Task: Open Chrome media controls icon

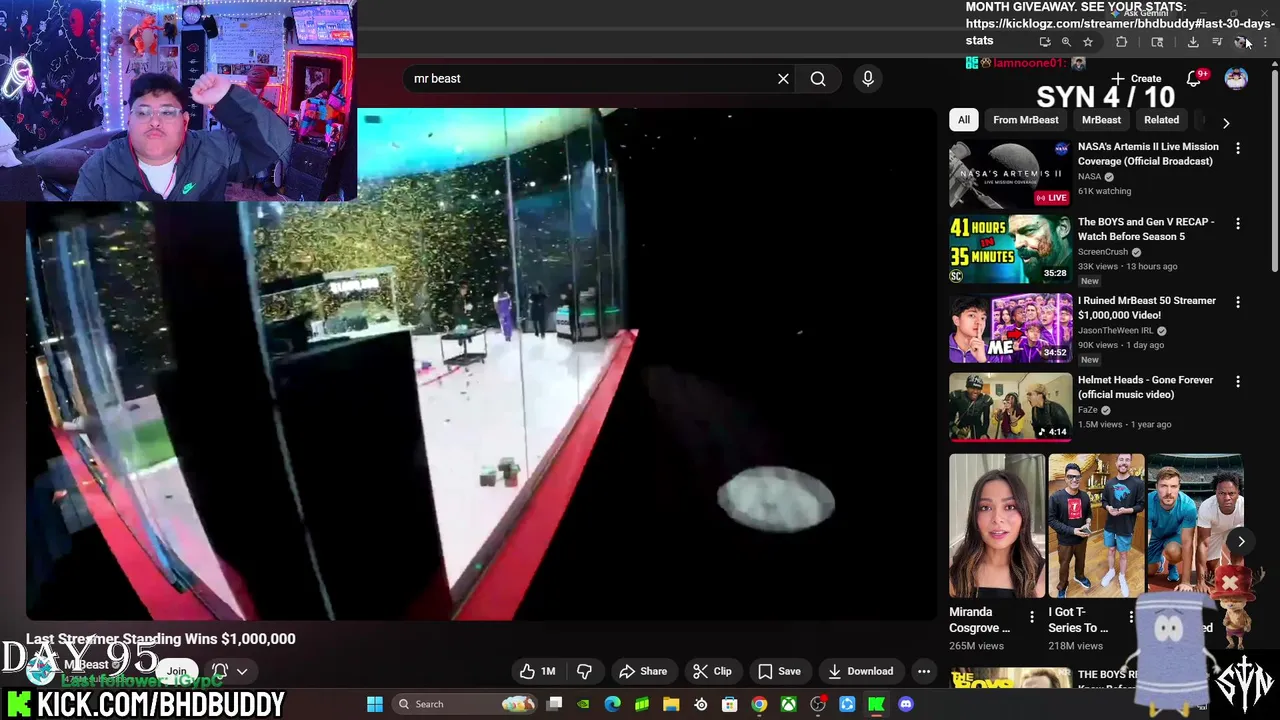Action: point(1217,42)
